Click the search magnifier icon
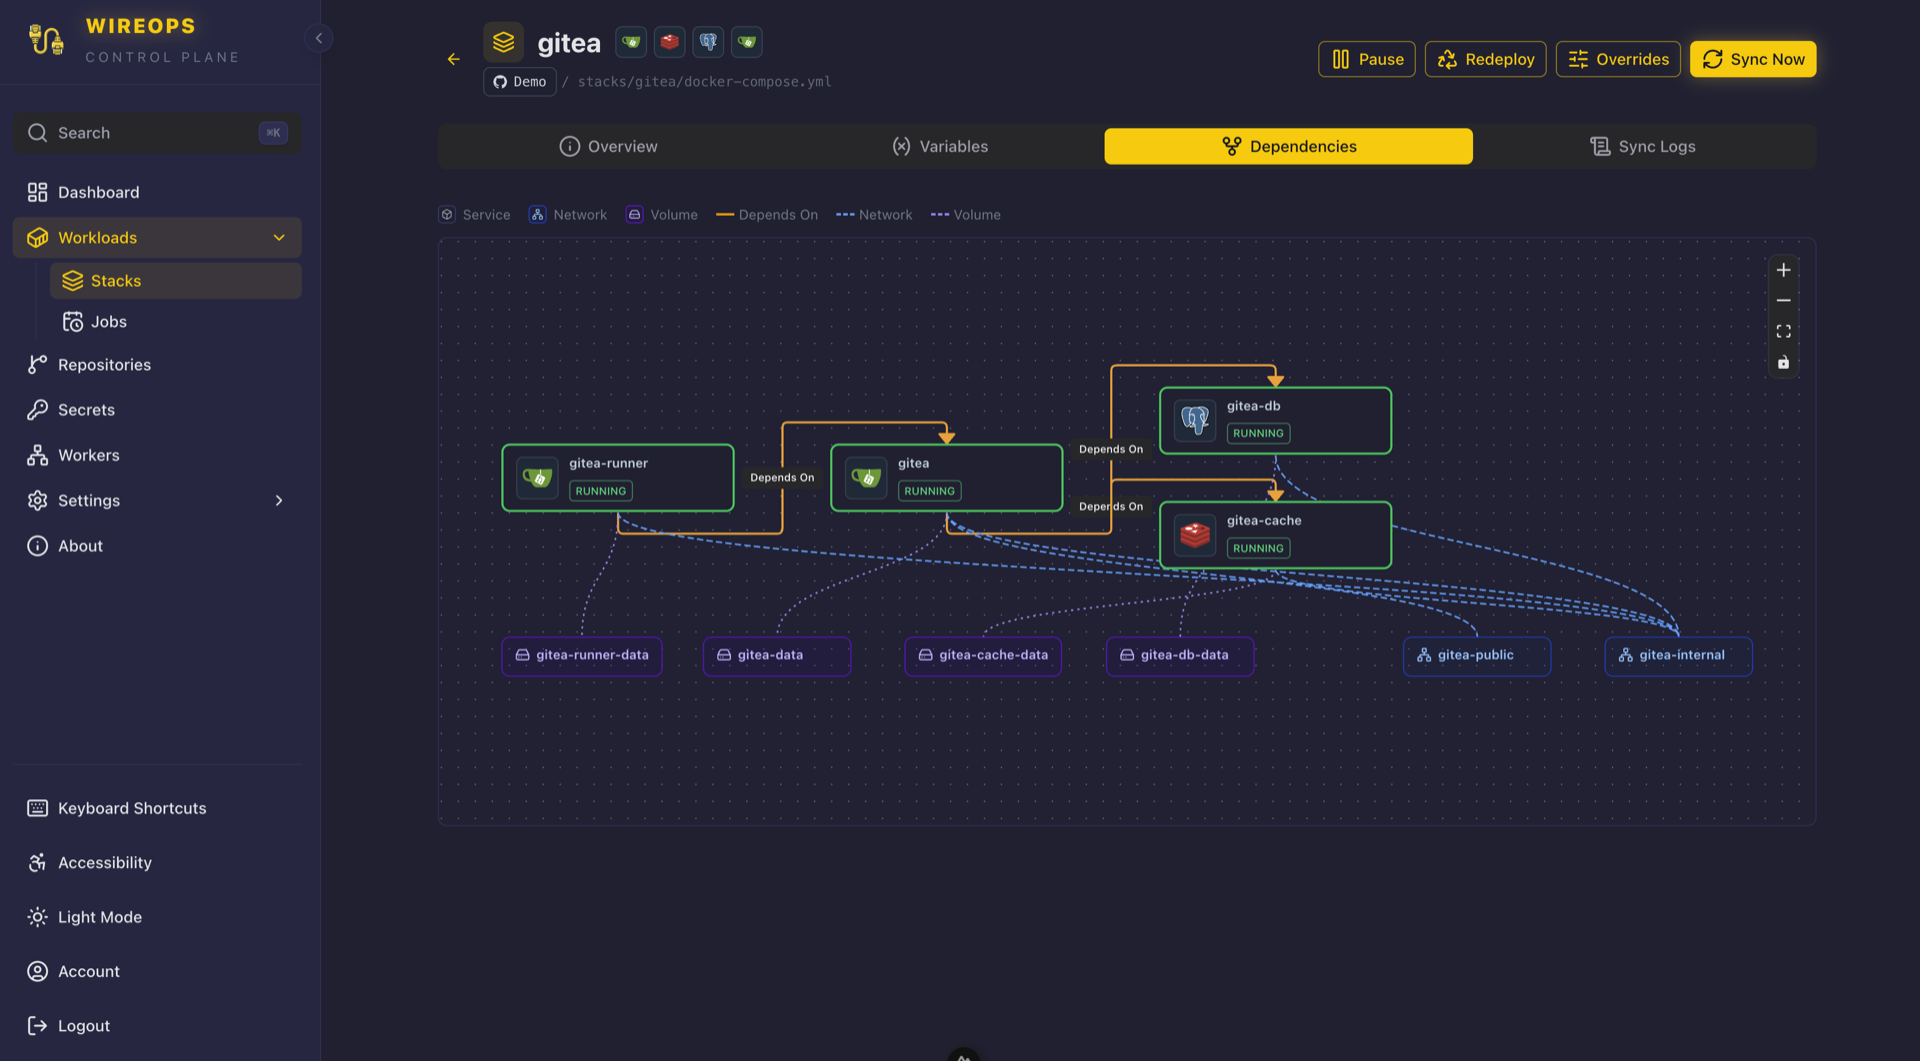 point(37,133)
